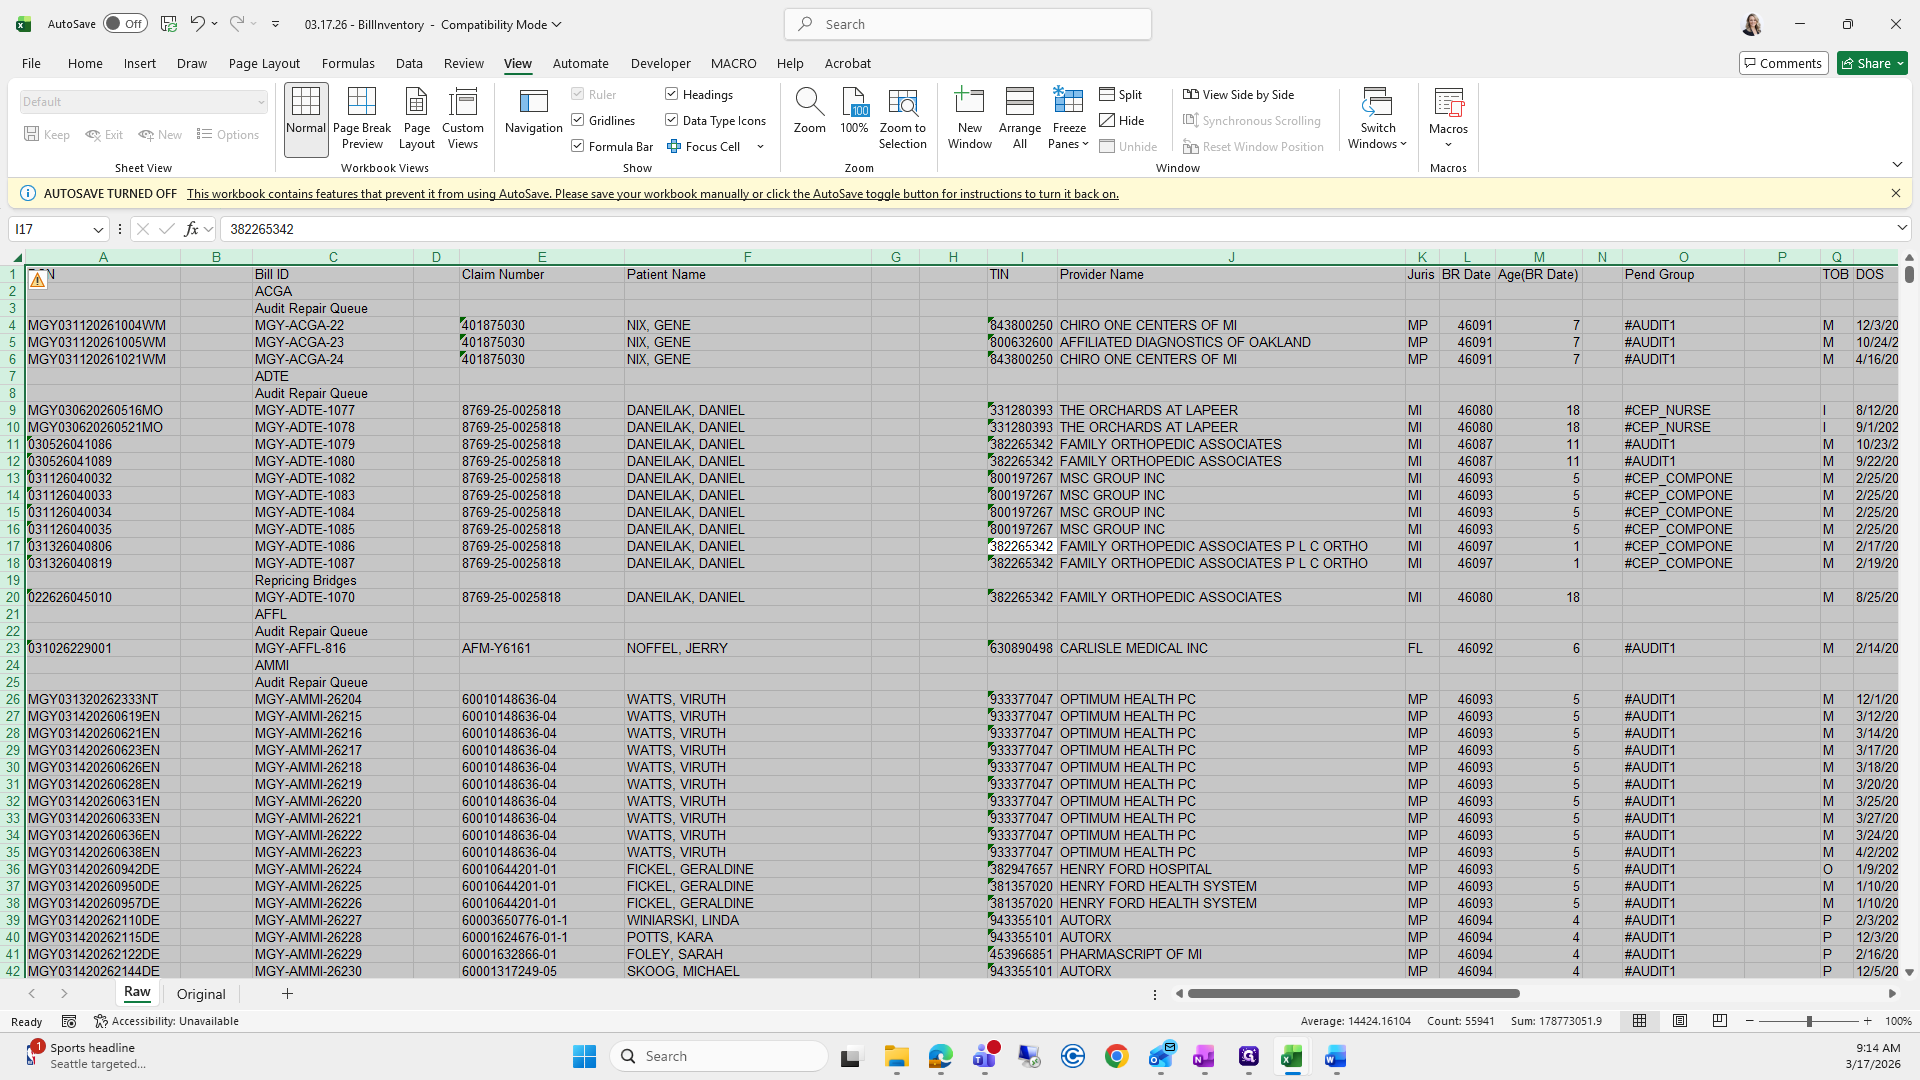Click the Arrange All icon

[1019, 118]
